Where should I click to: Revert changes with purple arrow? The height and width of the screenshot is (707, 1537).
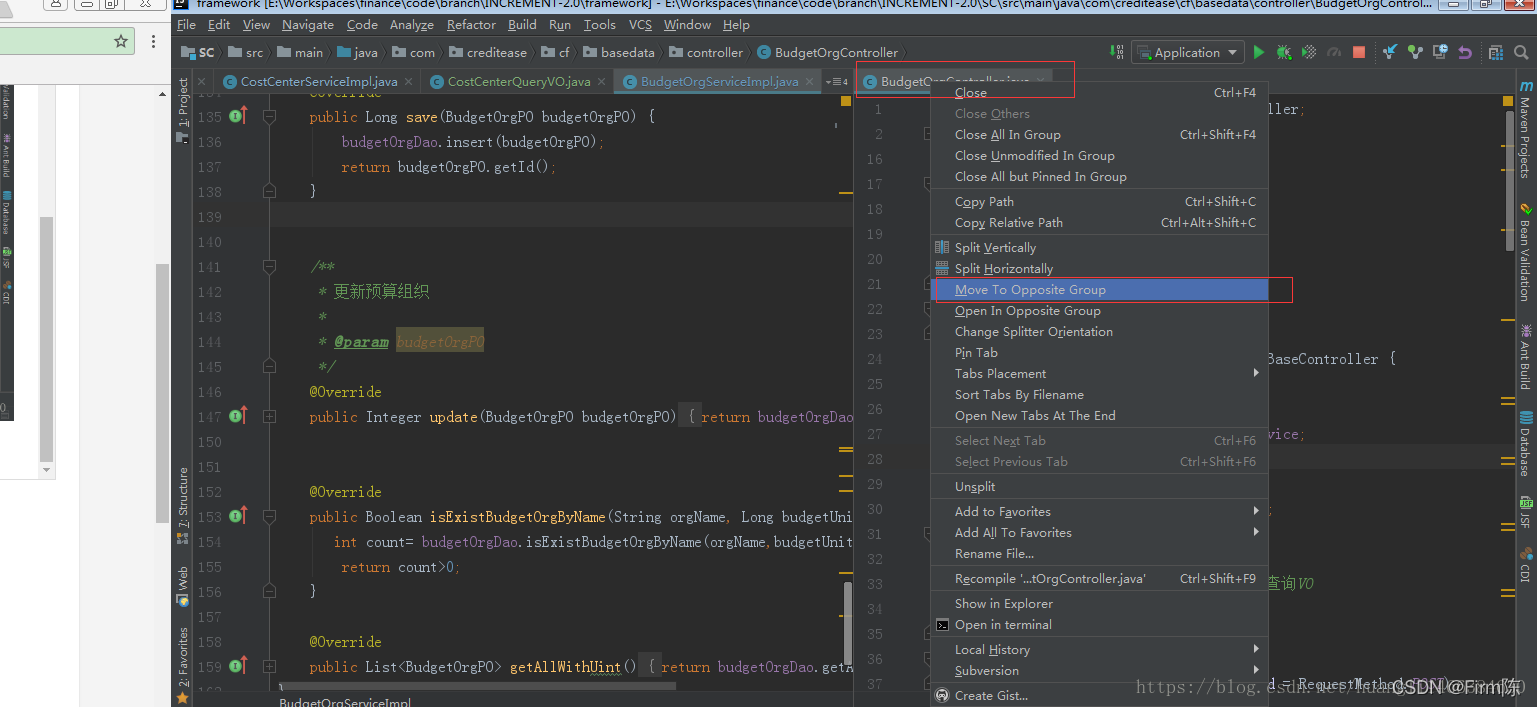[1465, 52]
